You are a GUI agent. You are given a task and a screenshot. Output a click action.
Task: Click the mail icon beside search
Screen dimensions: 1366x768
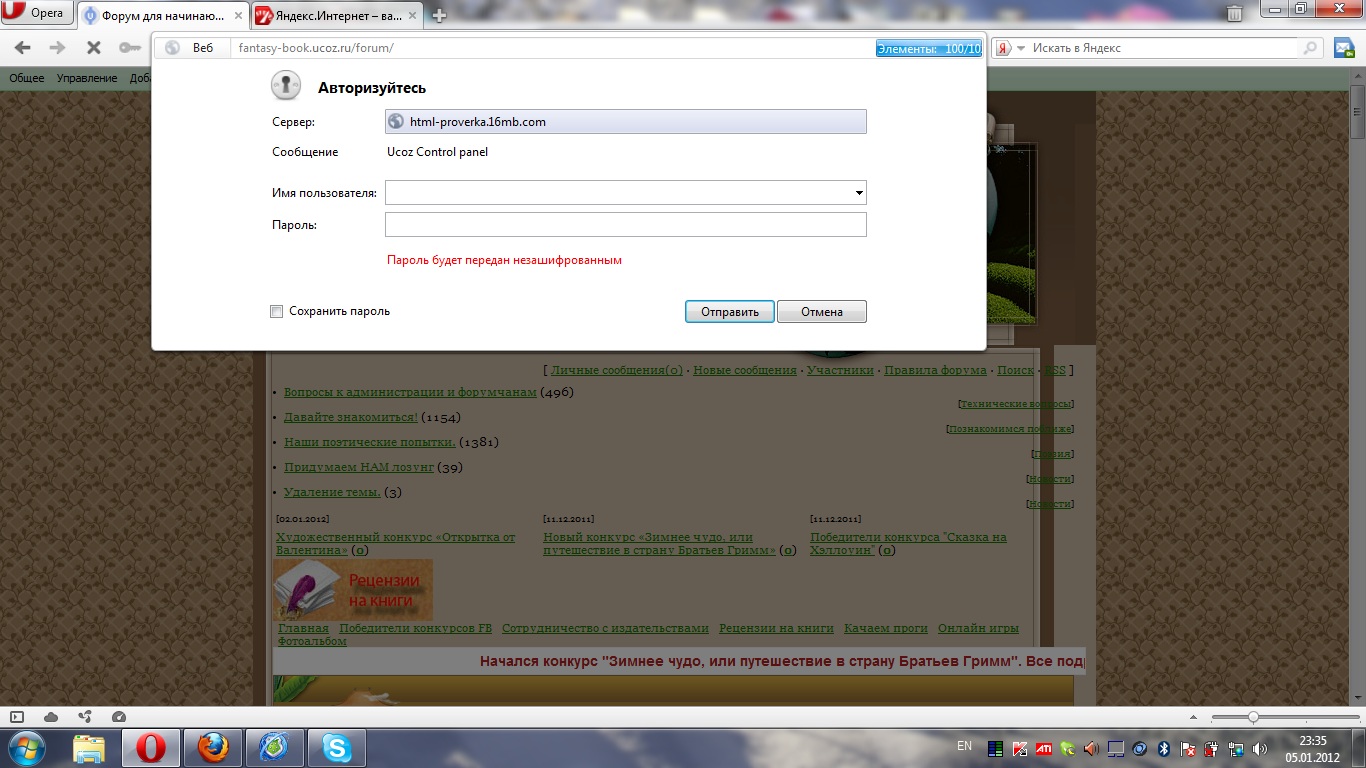tap(1343, 48)
